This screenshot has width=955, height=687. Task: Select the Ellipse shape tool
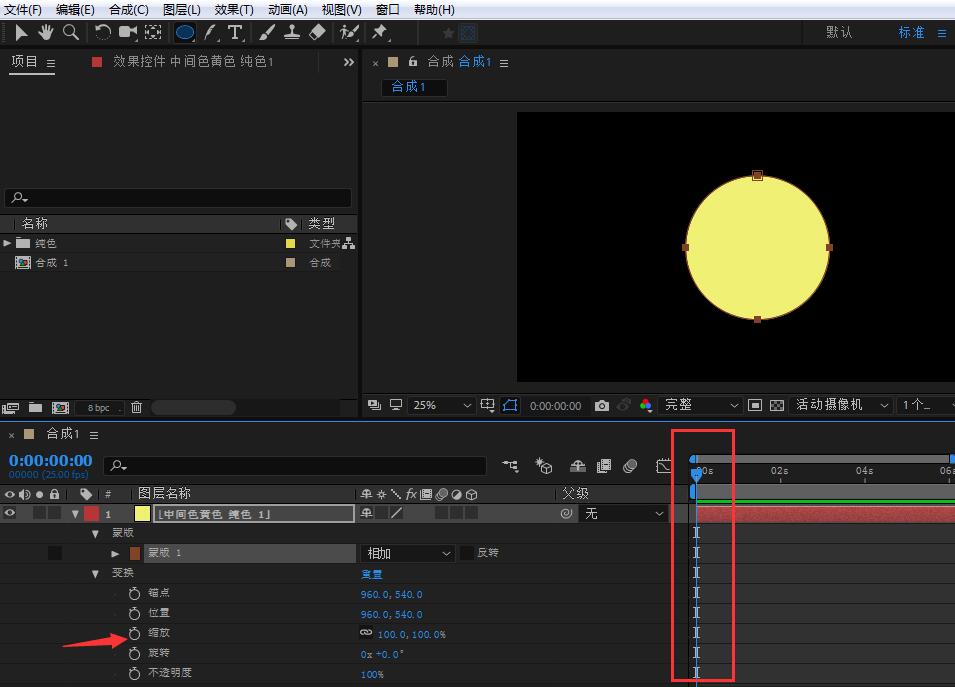pos(185,33)
